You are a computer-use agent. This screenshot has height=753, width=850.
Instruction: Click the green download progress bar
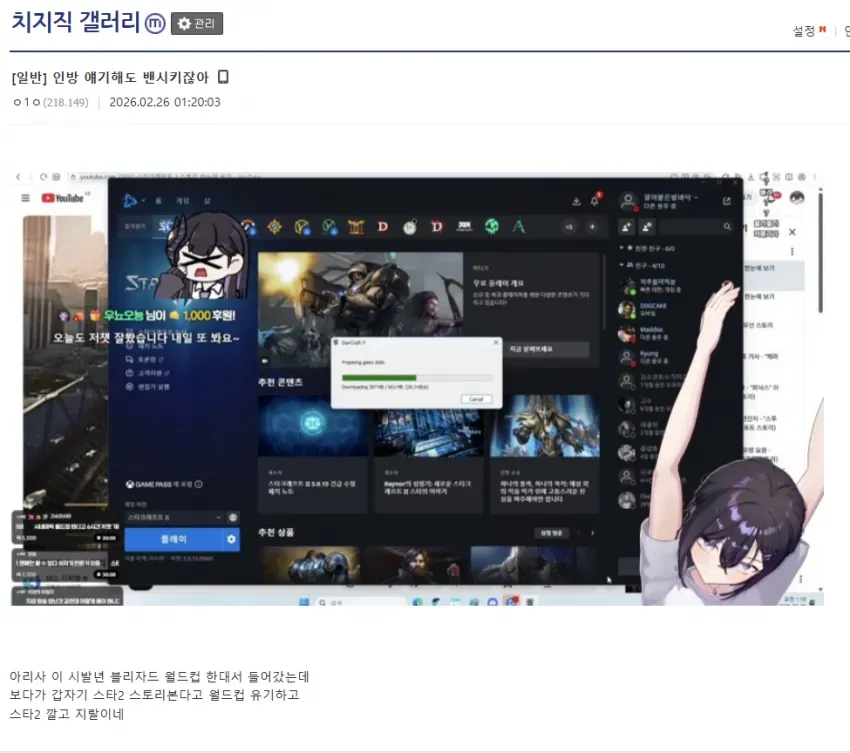(x=379, y=377)
